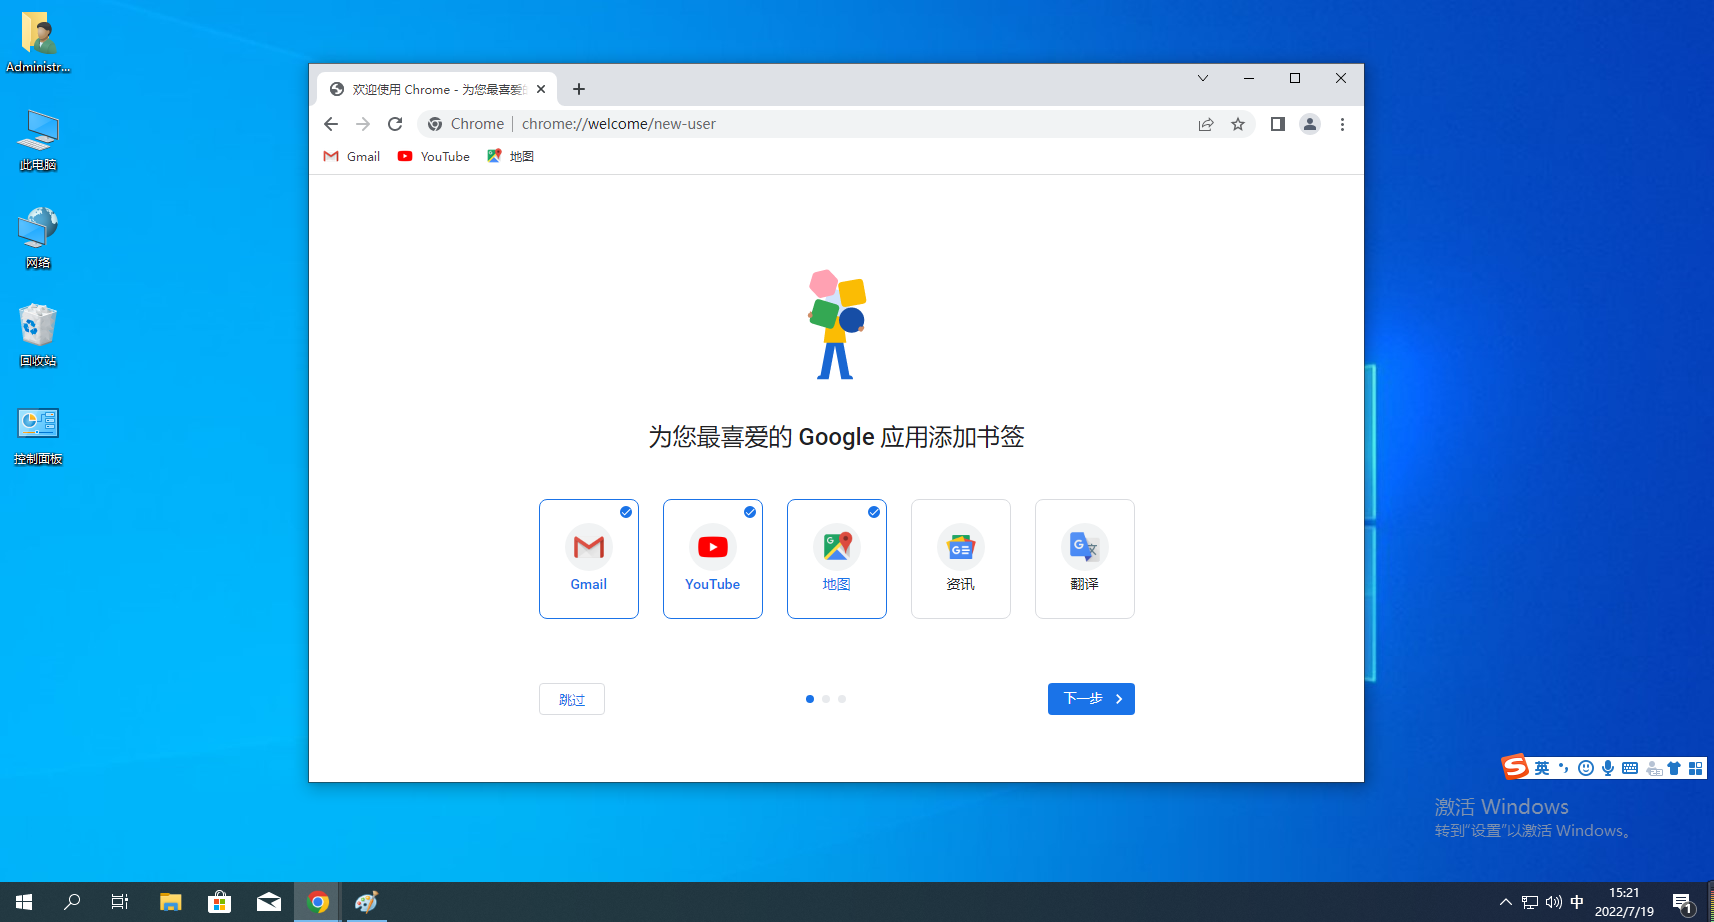Bookmark this tab with the star icon
The height and width of the screenshot is (922, 1714).
coord(1238,124)
